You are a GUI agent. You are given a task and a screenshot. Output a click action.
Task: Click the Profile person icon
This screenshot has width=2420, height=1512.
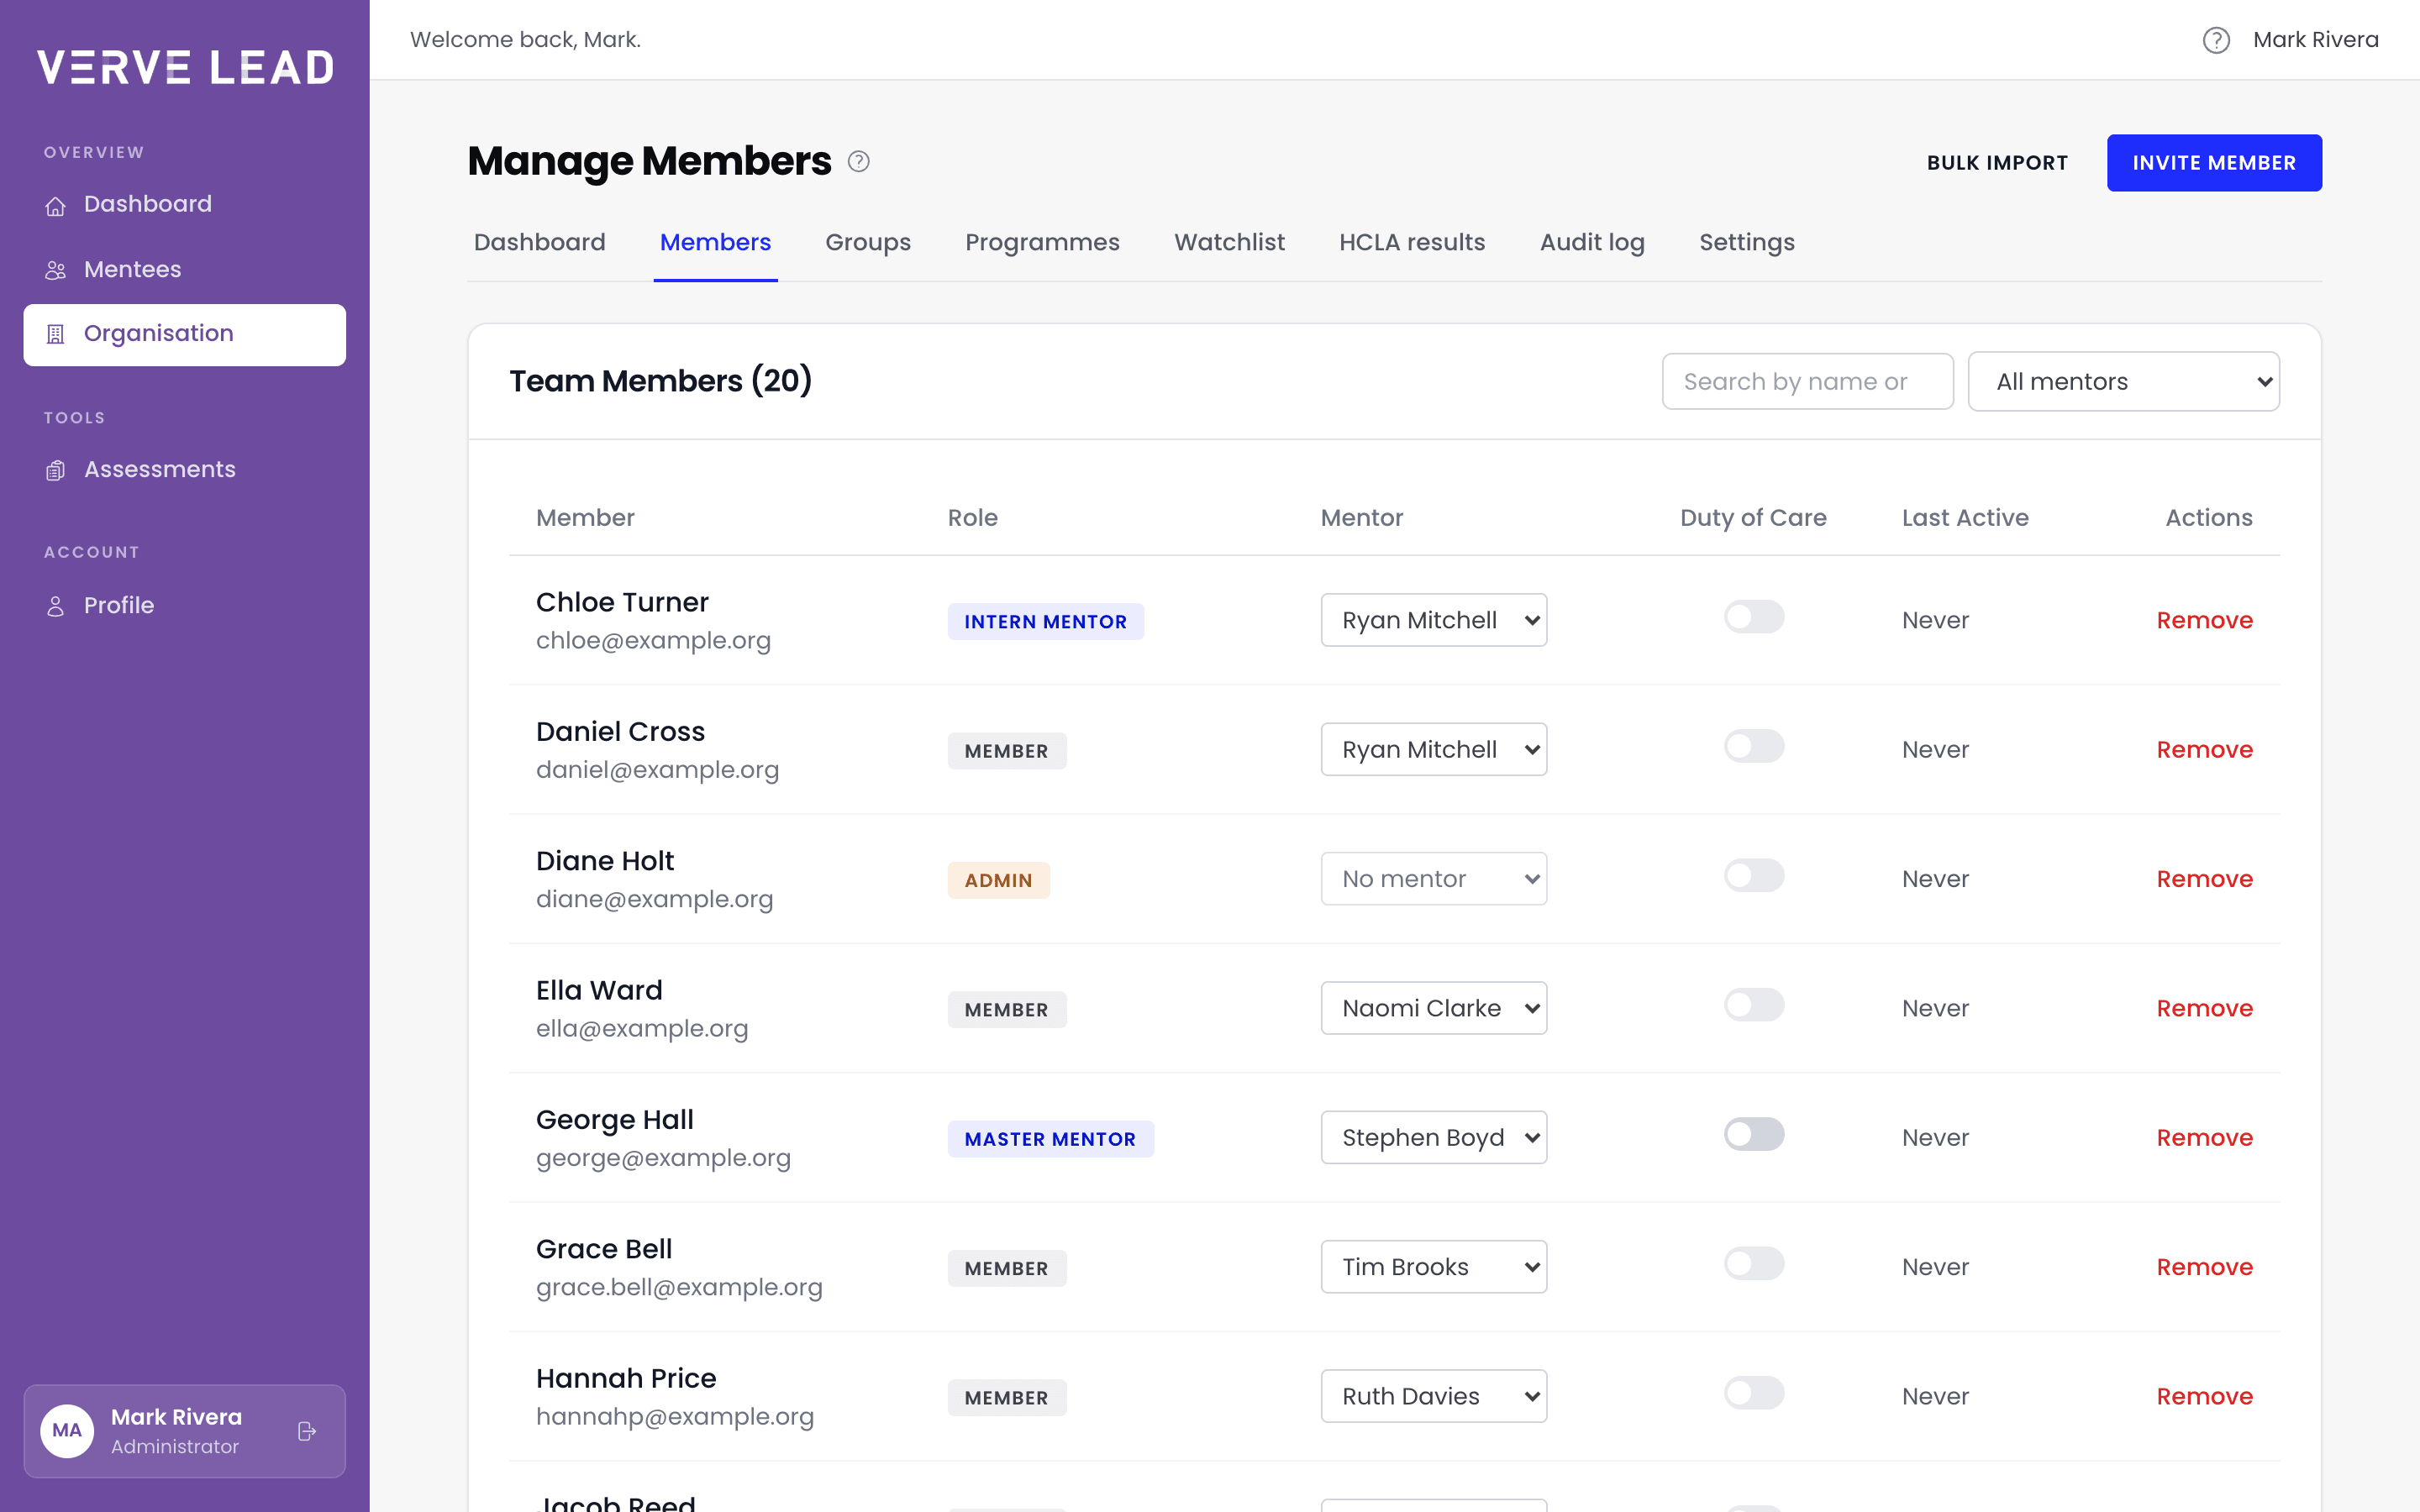(x=56, y=606)
